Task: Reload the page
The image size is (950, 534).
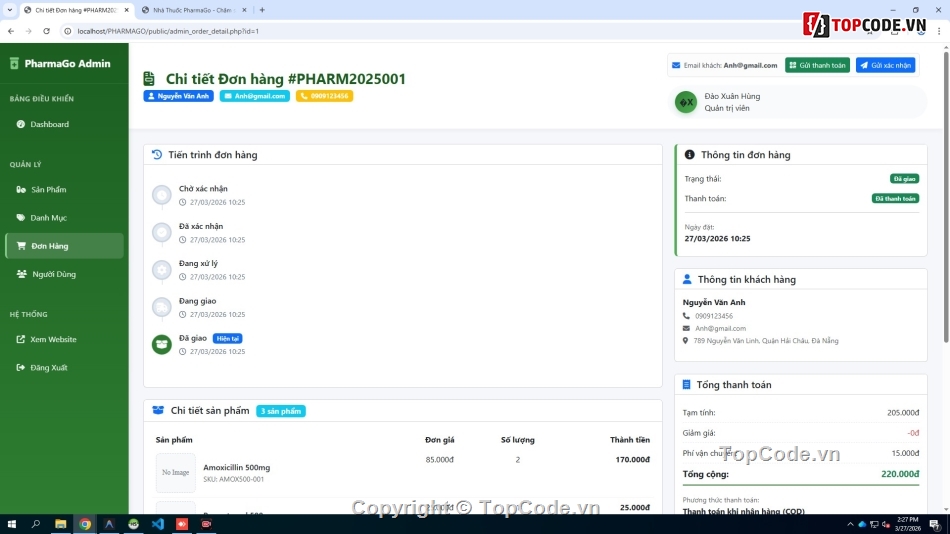Action: (x=47, y=31)
